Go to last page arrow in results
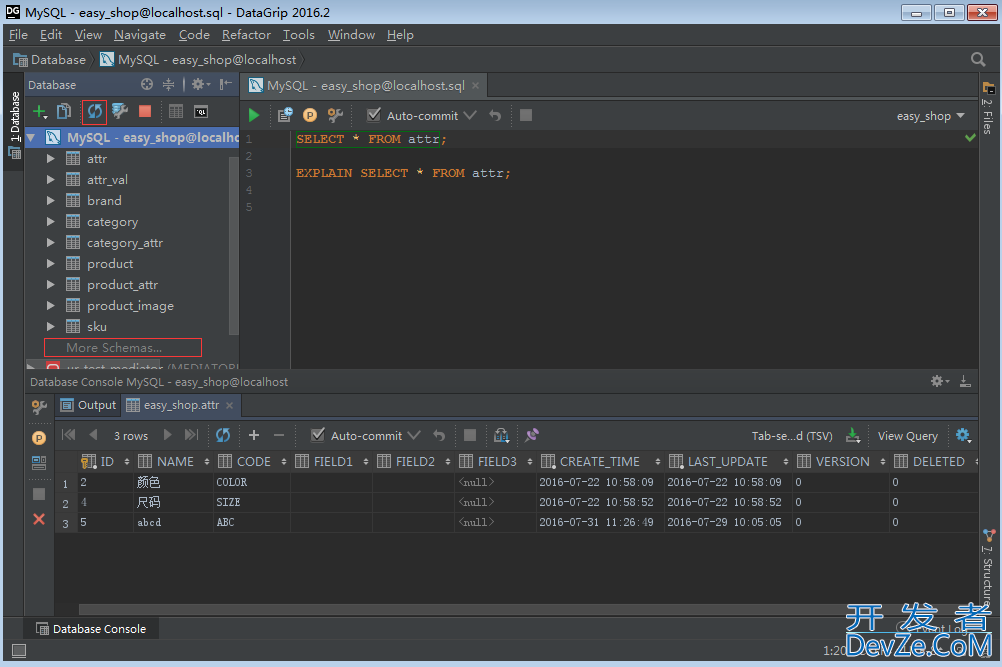This screenshot has height=667, width=1002. [191, 435]
